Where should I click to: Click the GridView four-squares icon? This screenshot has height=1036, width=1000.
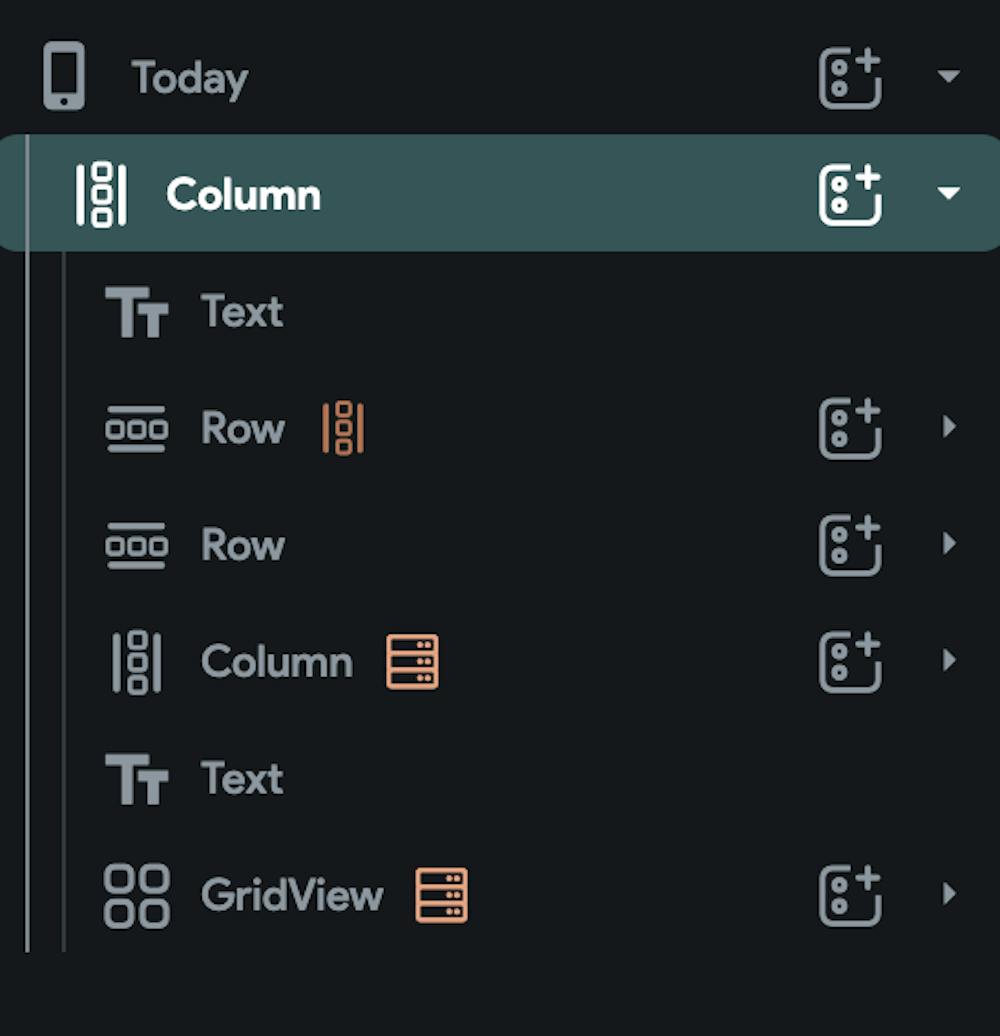[137, 895]
